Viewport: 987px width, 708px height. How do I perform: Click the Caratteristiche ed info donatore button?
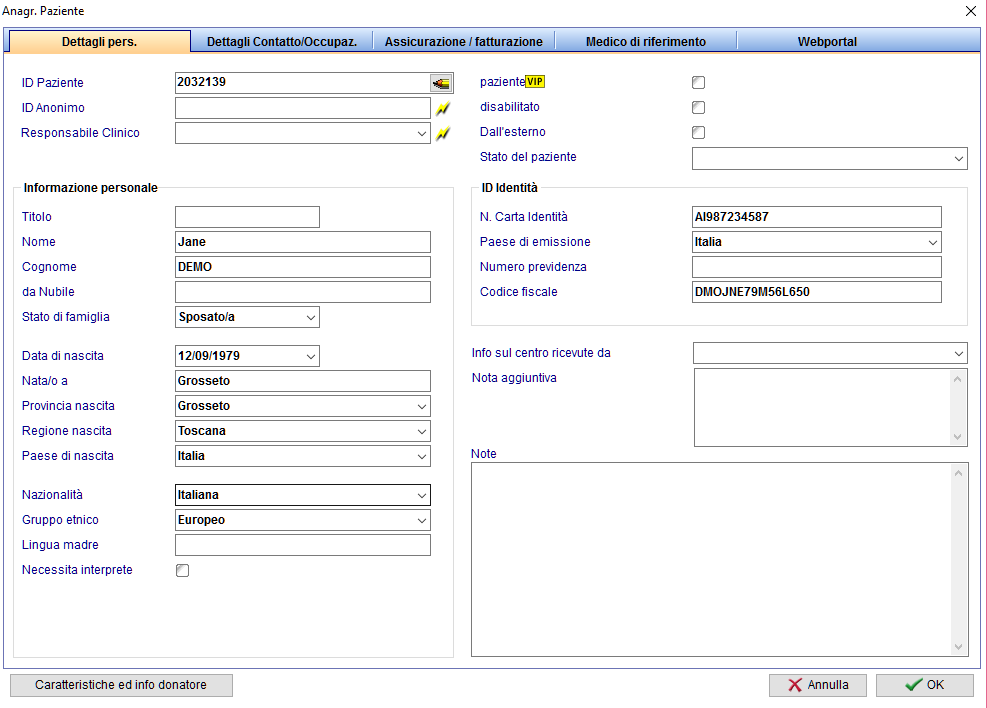point(121,685)
